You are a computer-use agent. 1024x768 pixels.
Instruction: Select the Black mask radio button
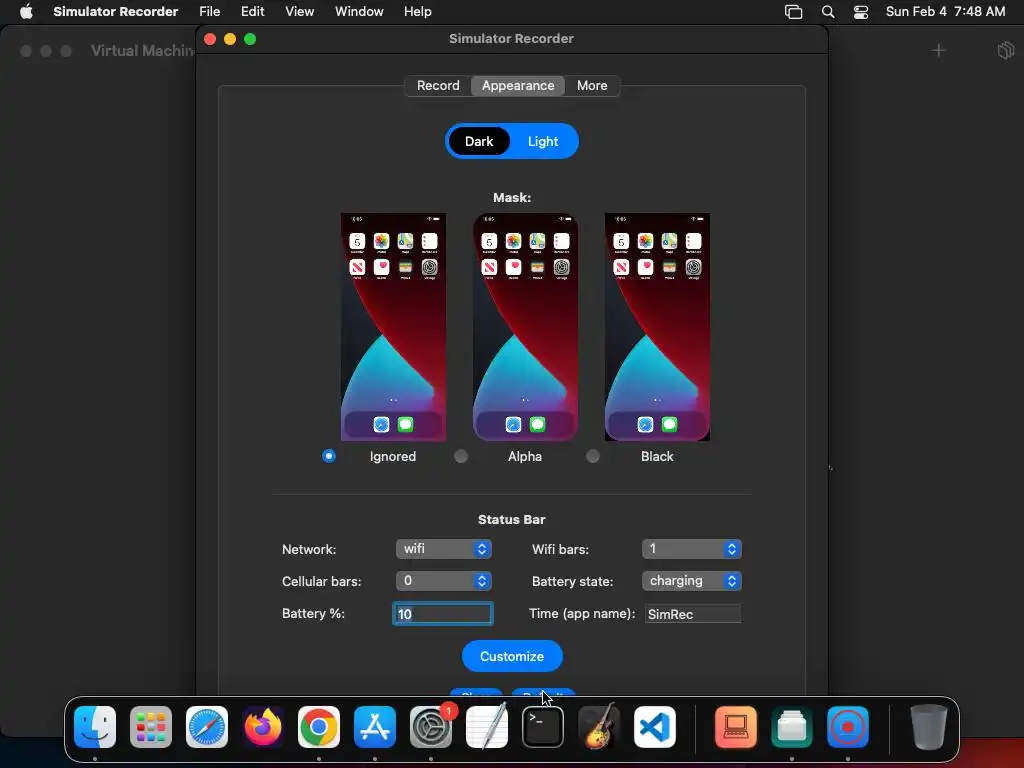(x=593, y=456)
